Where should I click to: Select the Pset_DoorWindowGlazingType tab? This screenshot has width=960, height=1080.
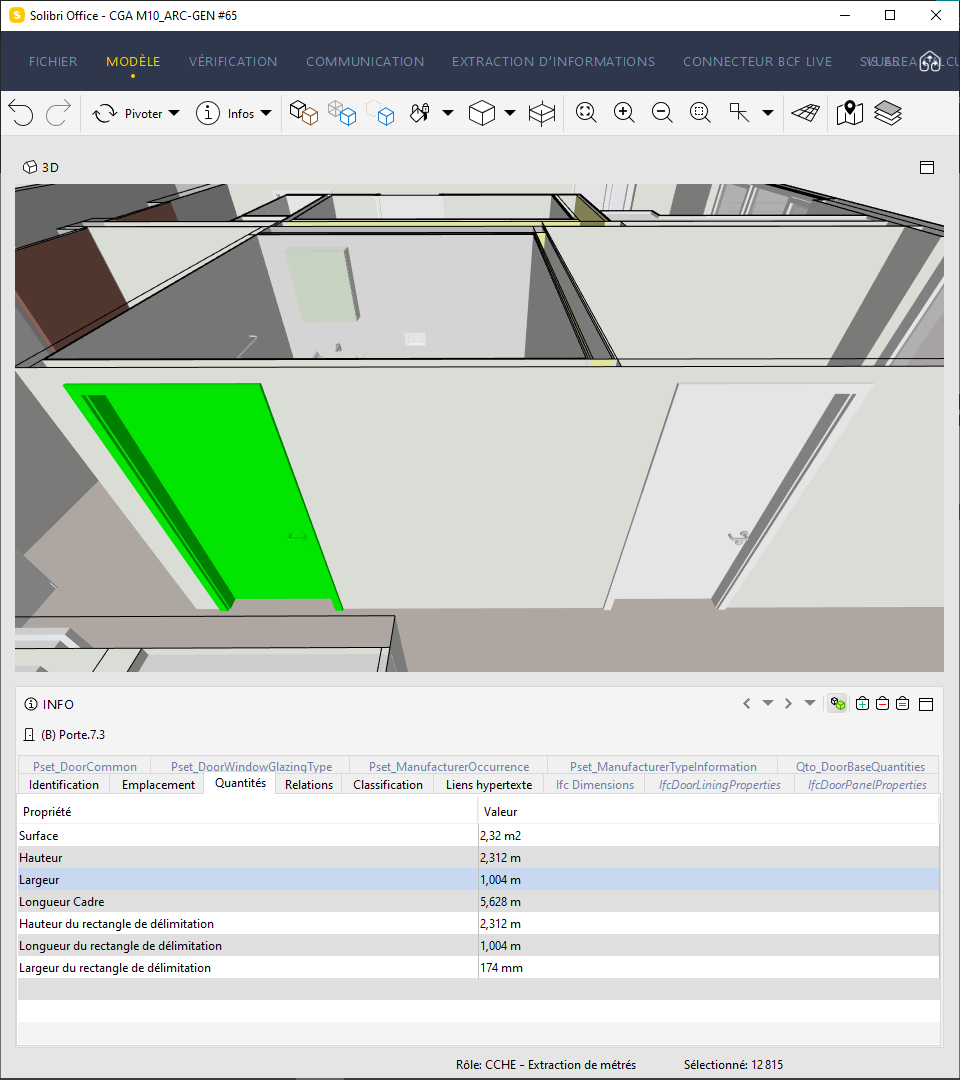pos(251,767)
